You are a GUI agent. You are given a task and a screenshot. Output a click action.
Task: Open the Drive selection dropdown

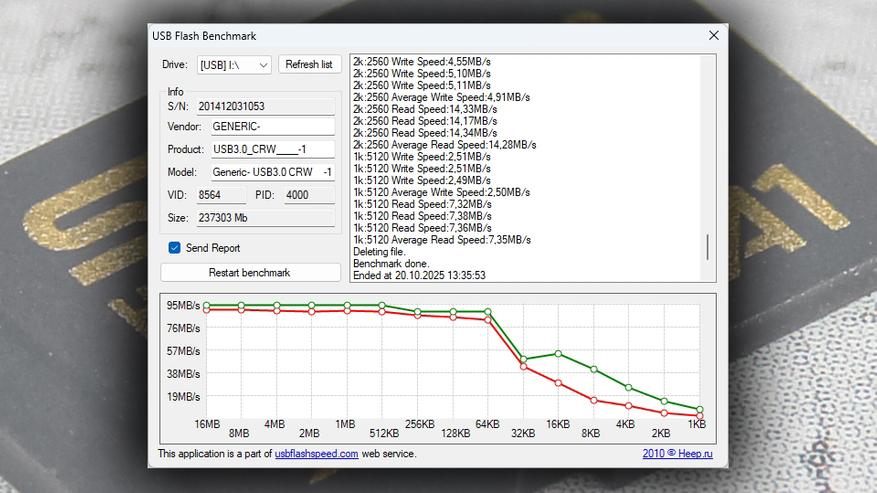coord(234,65)
